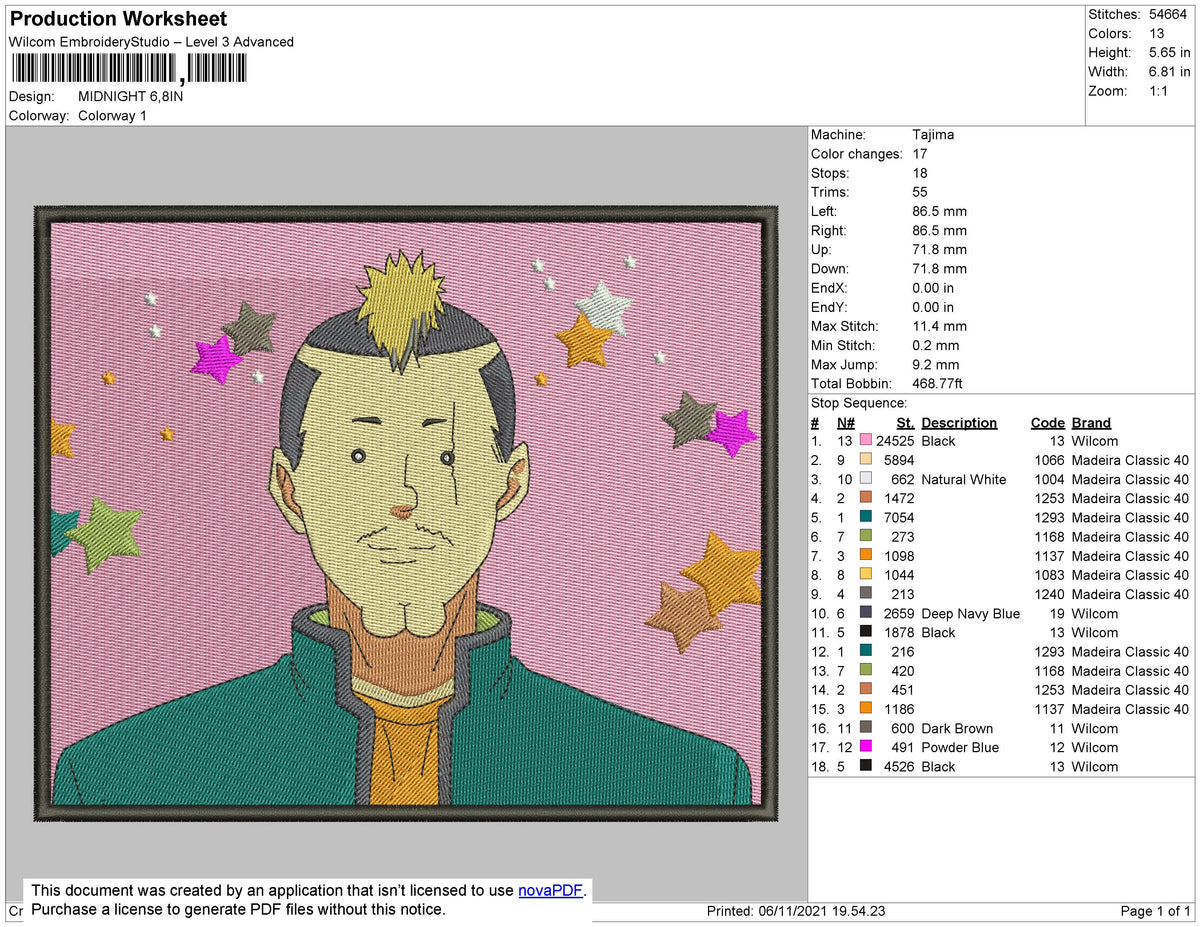
Task: Pick the Deep Navy Blue swatch
Action: pyautogui.click(x=865, y=613)
